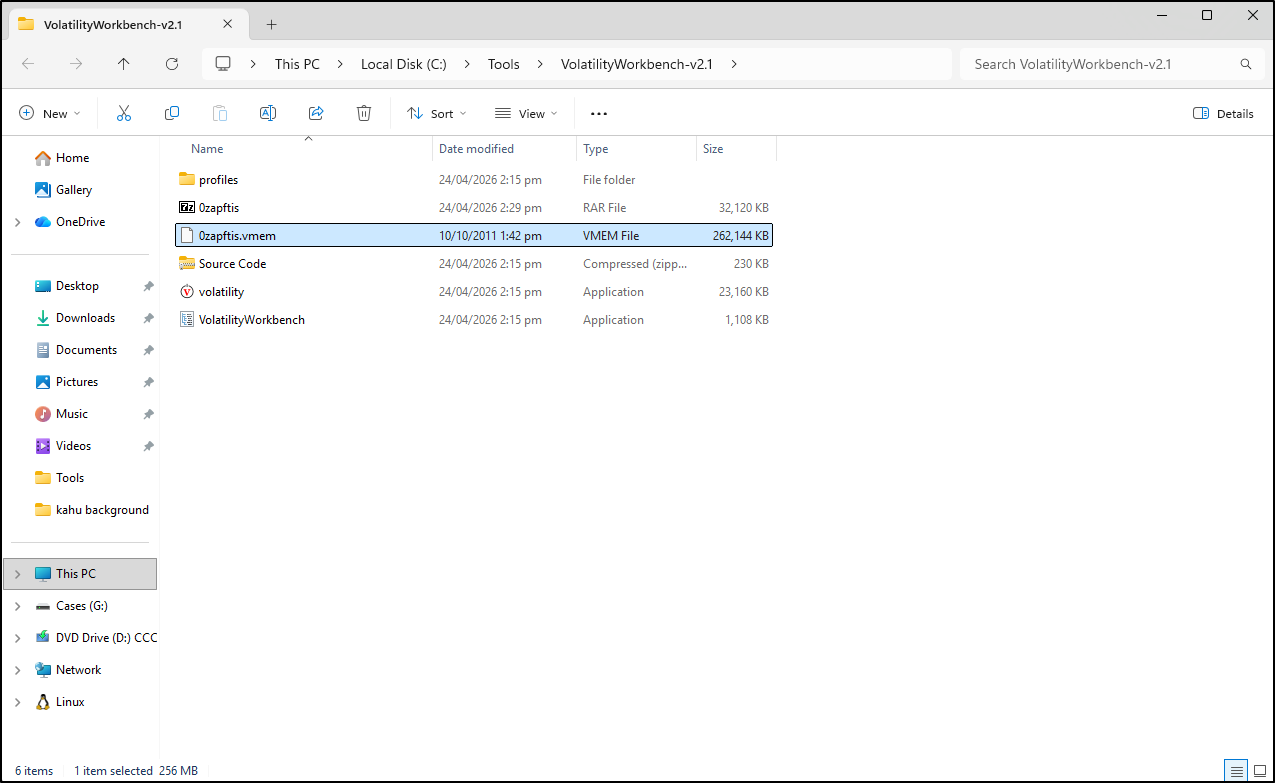
Task: Expand Network tree node
Action: (18, 670)
